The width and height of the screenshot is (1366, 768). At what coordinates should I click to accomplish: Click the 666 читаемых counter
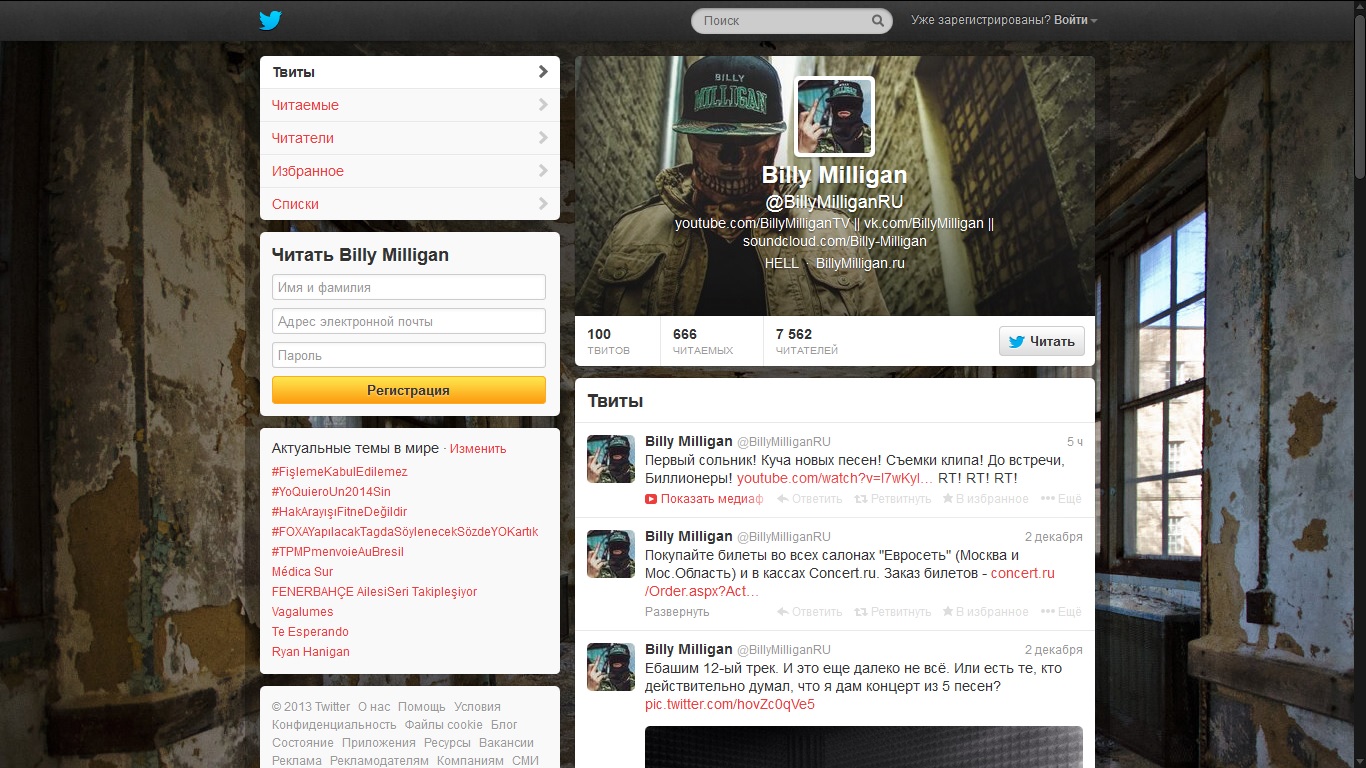[703, 341]
